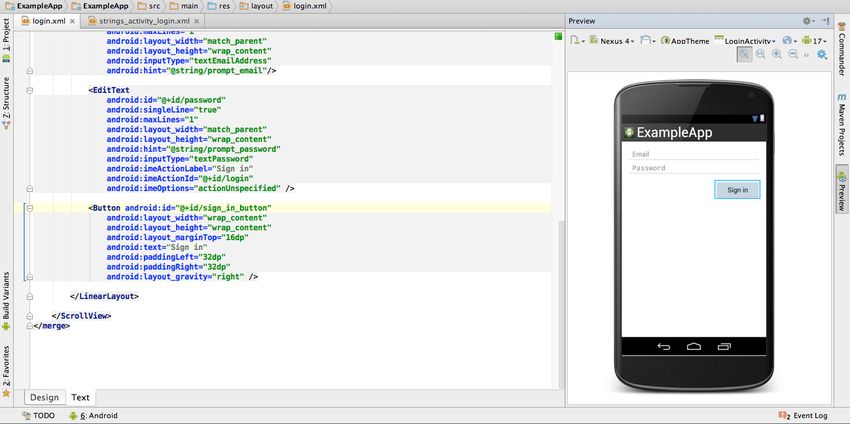Image resolution: width=850 pixels, height=424 pixels.
Task: Place cursor on android:paddingLeft="32dp" line
Action: (166, 257)
